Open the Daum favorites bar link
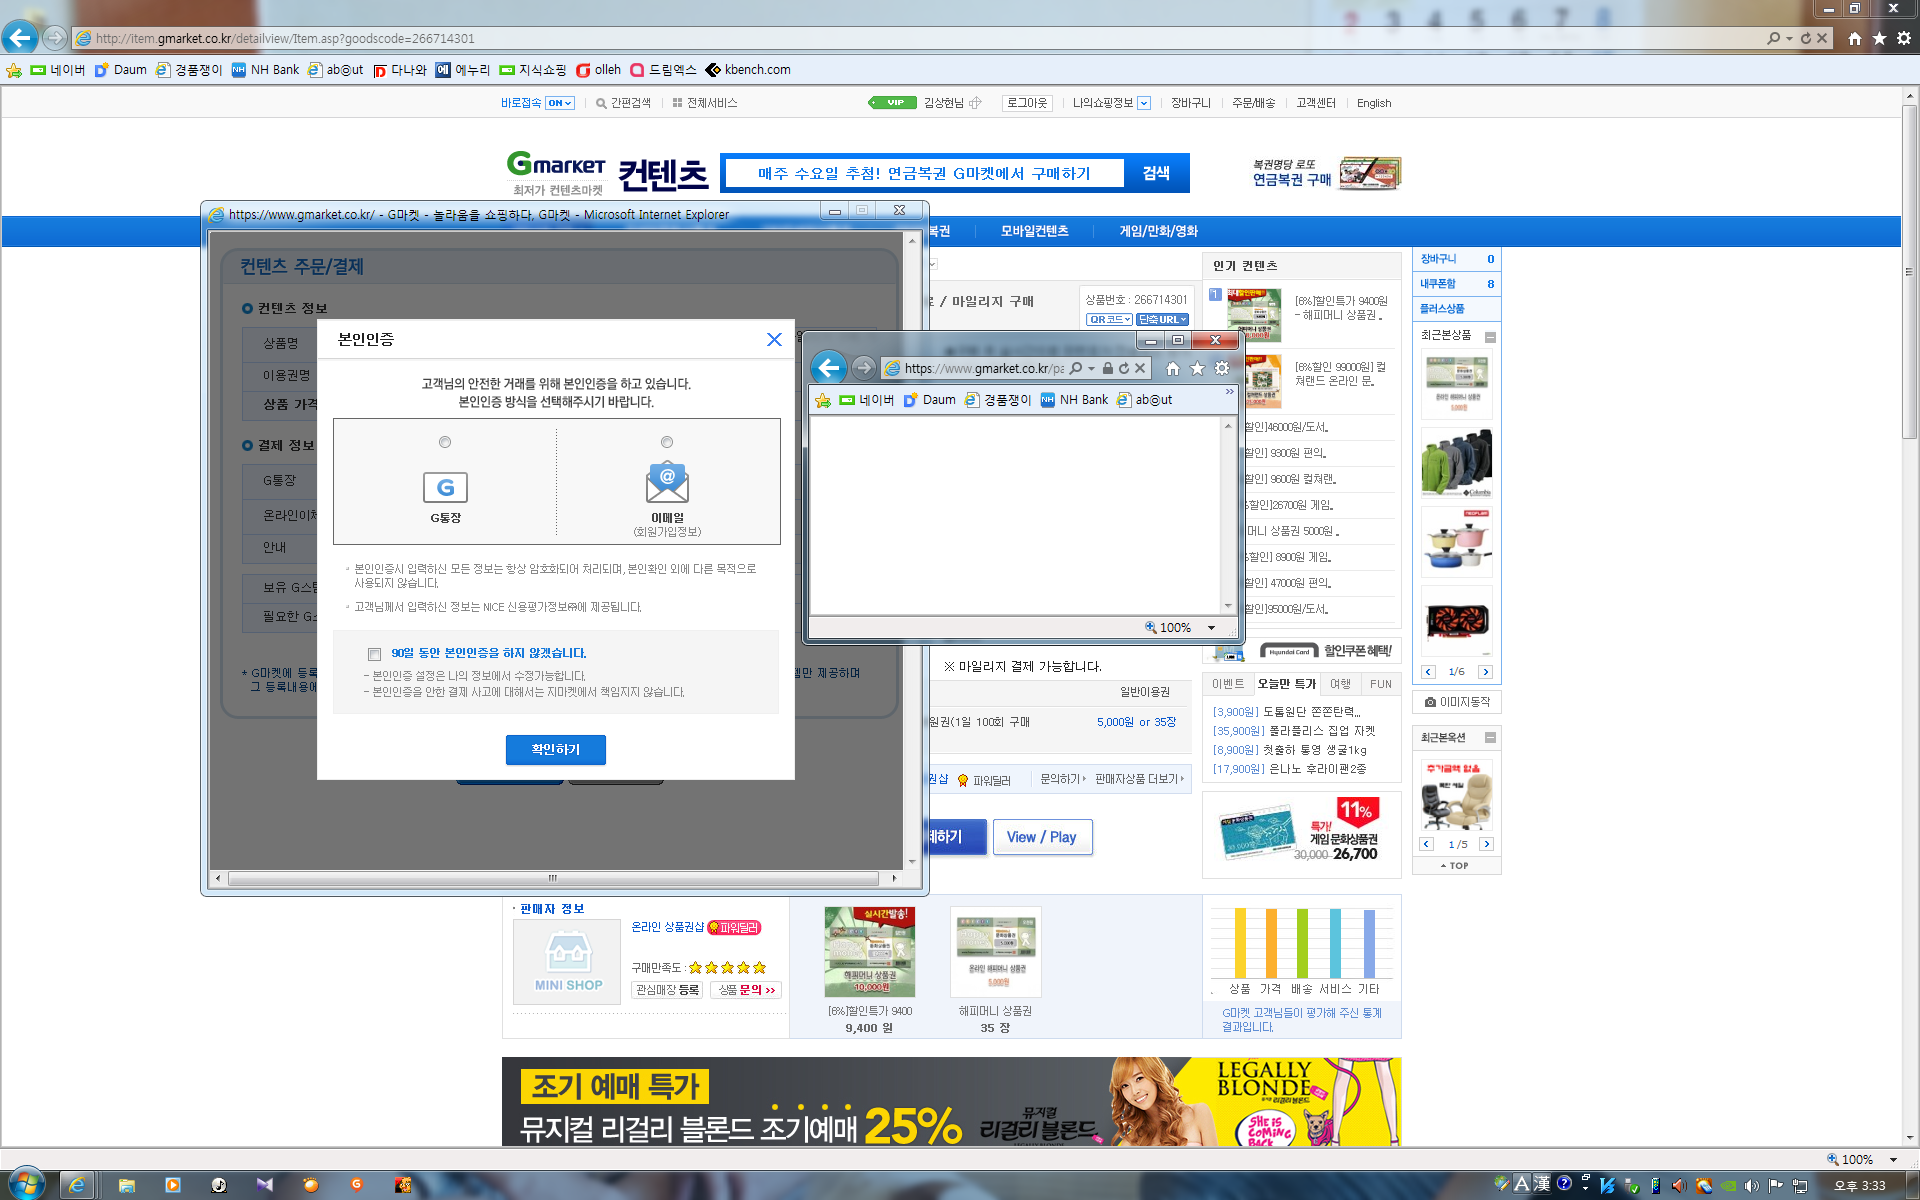Screen dimensions: 1920x1200 (x=121, y=70)
